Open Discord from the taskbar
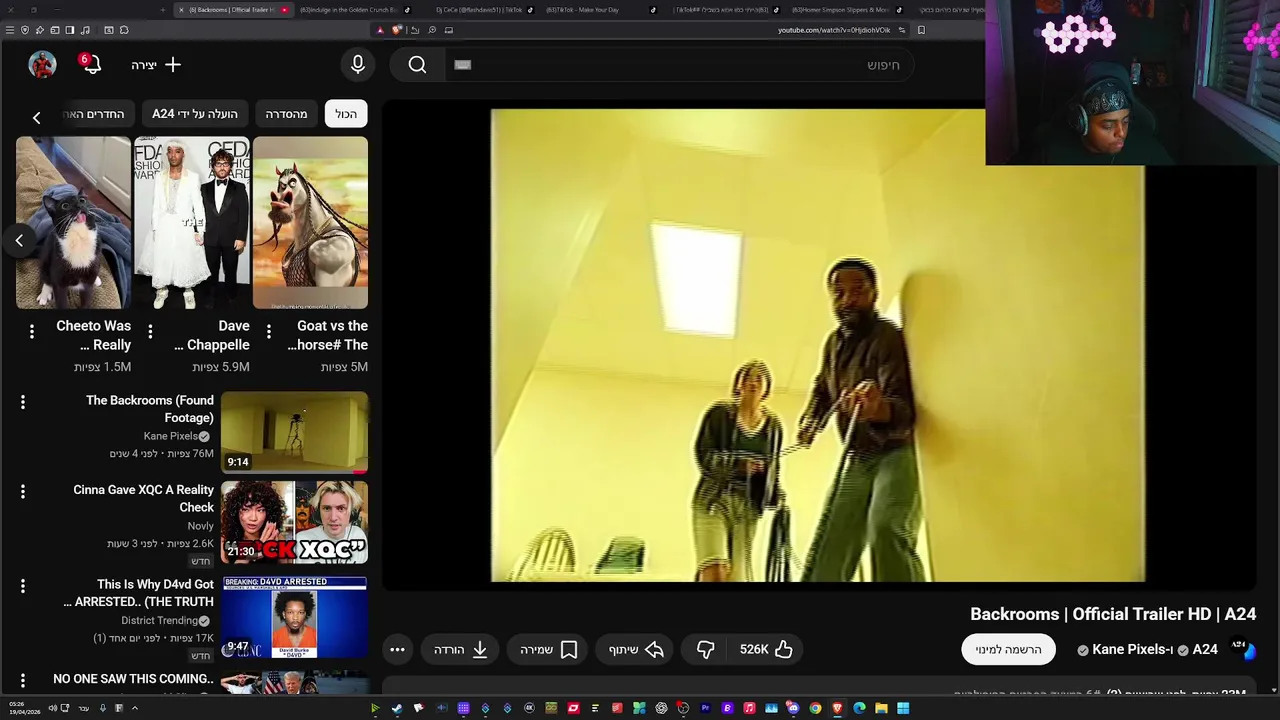This screenshot has width=1280, height=720. 793,708
